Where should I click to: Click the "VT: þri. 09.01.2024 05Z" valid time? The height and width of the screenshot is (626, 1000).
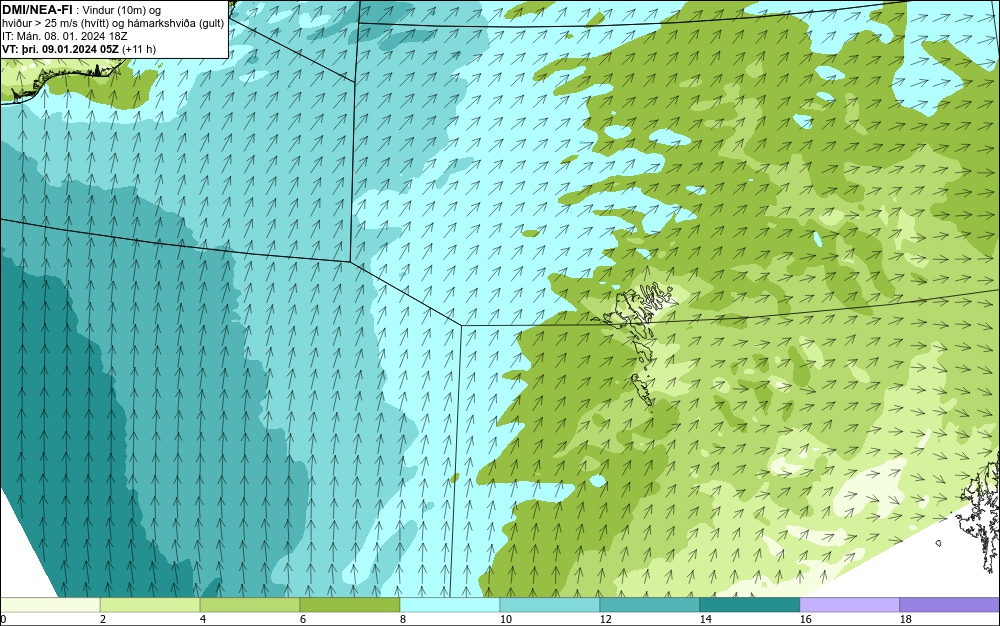[61, 49]
